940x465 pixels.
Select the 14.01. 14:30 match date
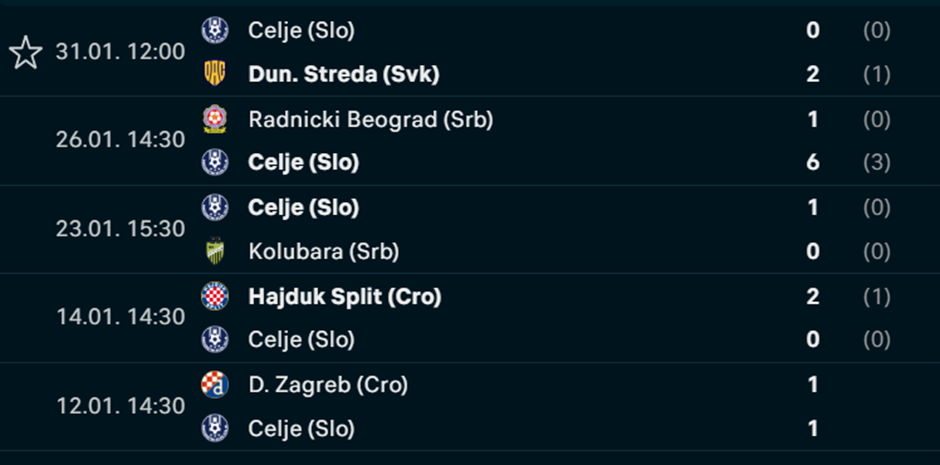click(120, 317)
